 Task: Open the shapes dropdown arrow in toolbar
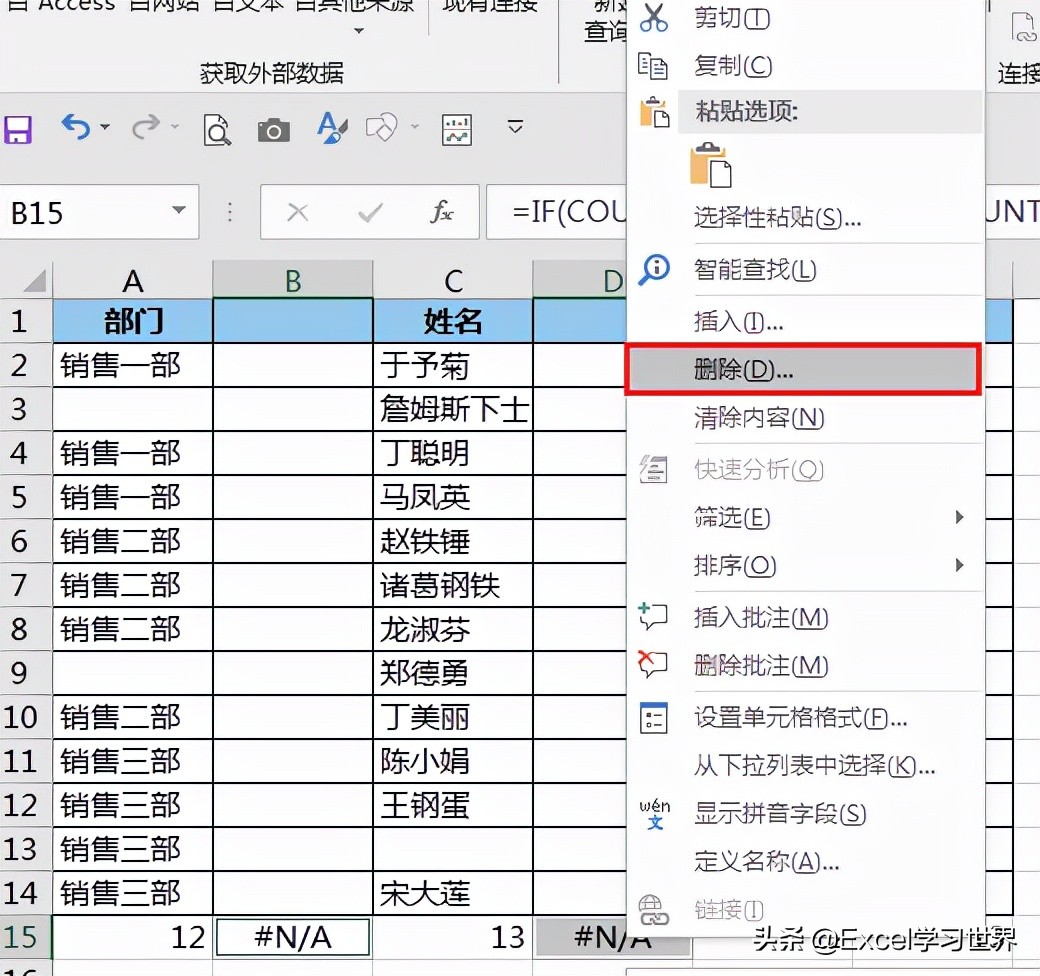(415, 126)
